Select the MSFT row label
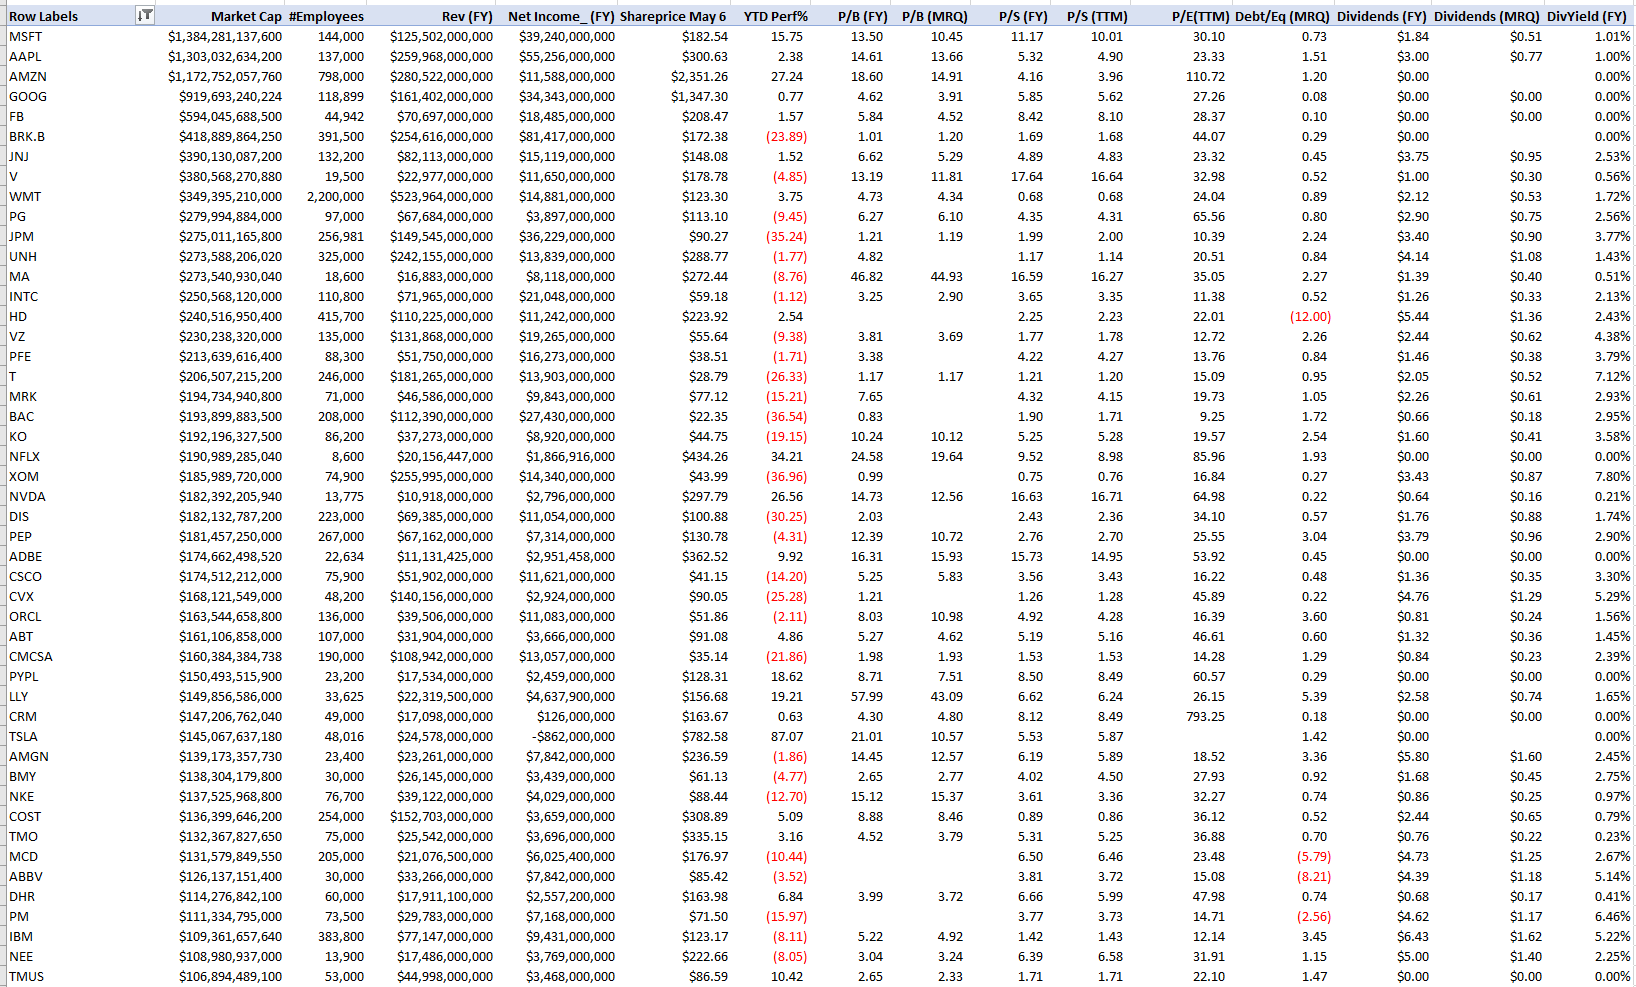This screenshot has width=1636, height=987. click(26, 36)
